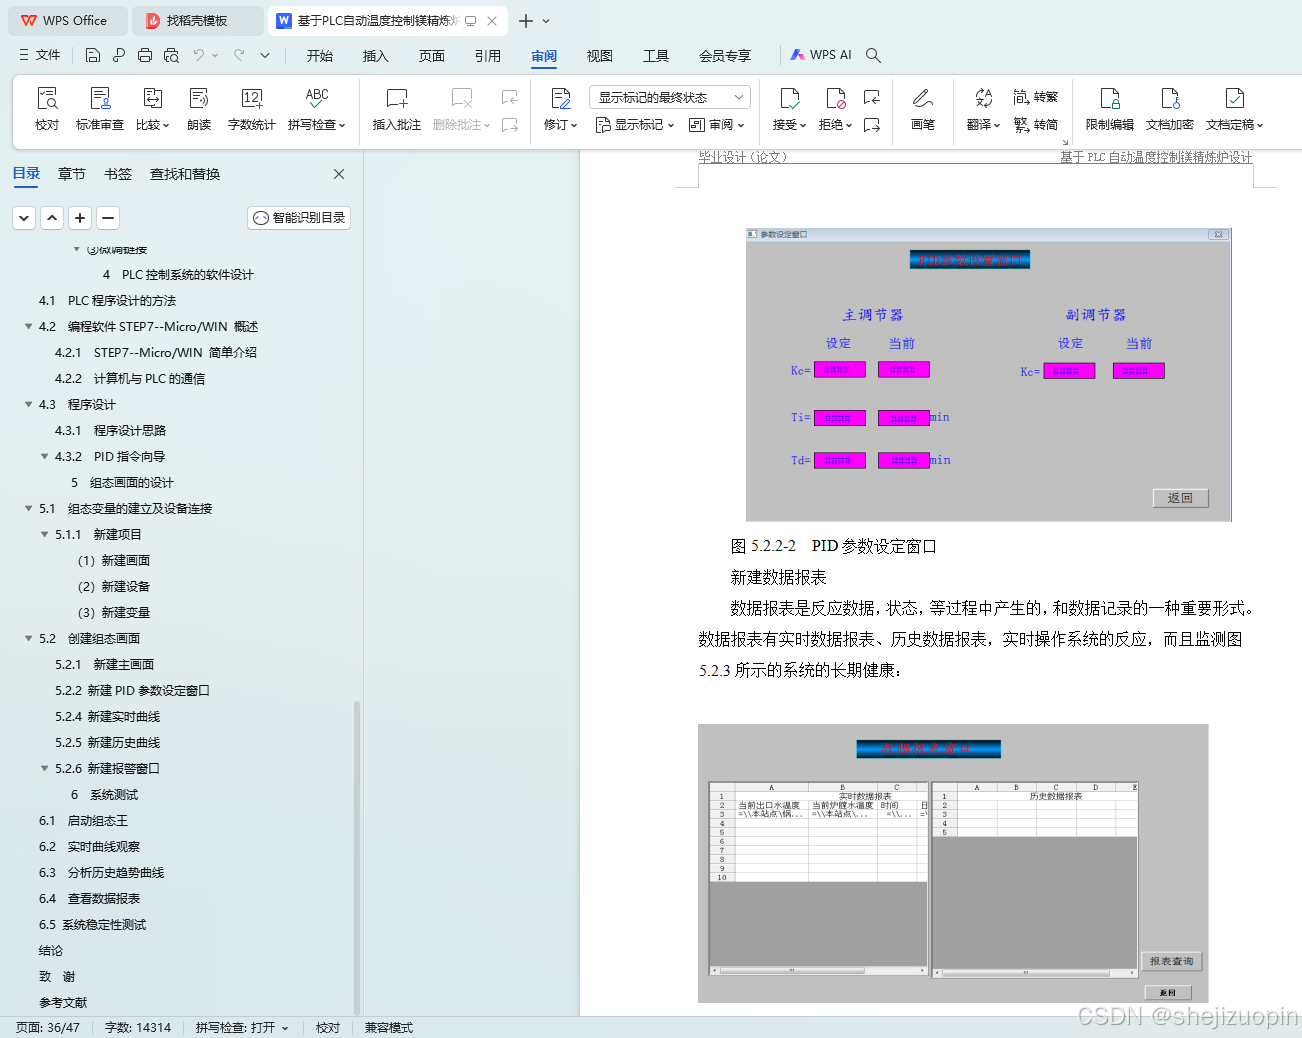Jump to 参考文献 outline entry

[x=63, y=1002]
